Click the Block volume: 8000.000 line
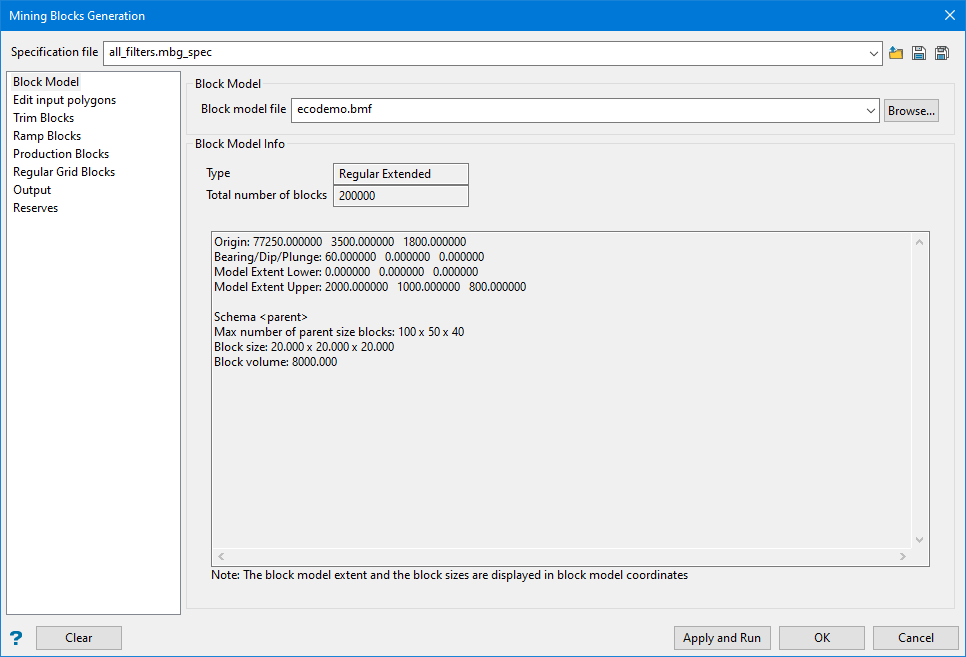966x657 pixels. tap(275, 362)
